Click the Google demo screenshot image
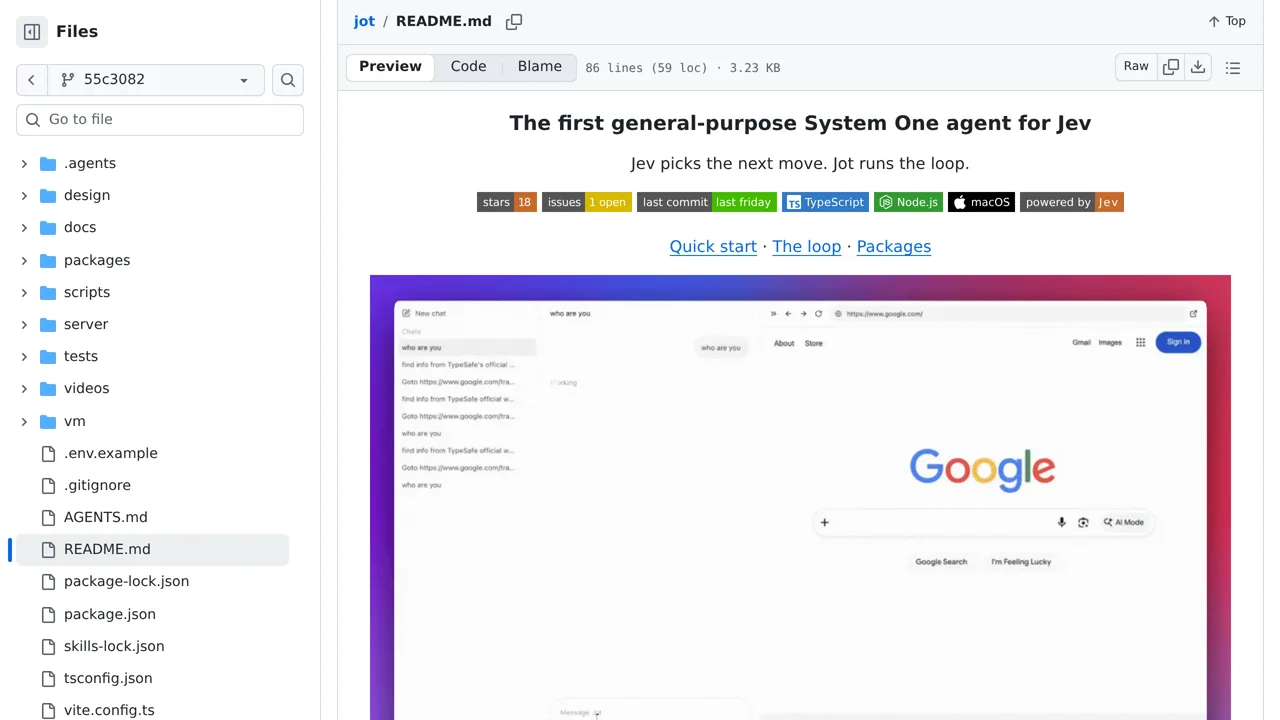This screenshot has height=720, width=1280. click(x=800, y=498)
